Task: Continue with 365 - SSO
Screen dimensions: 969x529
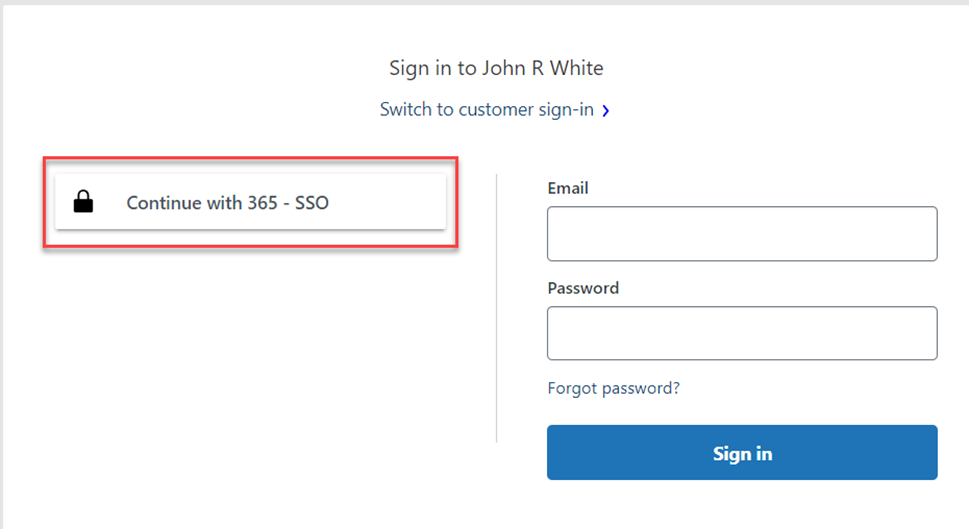Action: coord(250,202)
